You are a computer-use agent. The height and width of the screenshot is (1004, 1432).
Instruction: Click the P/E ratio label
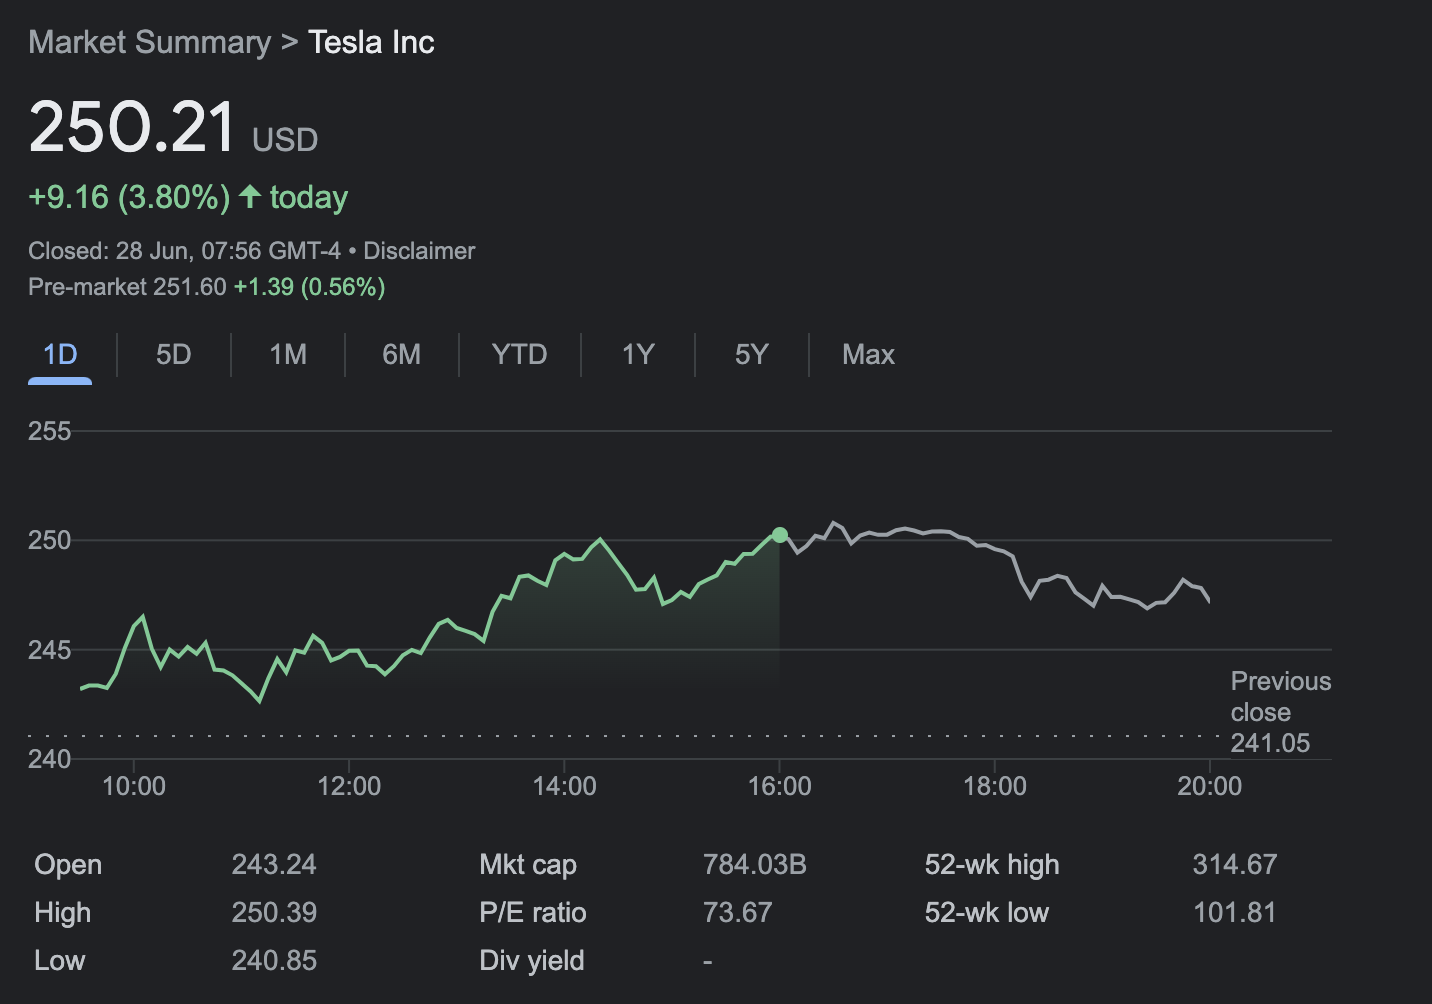533,912
